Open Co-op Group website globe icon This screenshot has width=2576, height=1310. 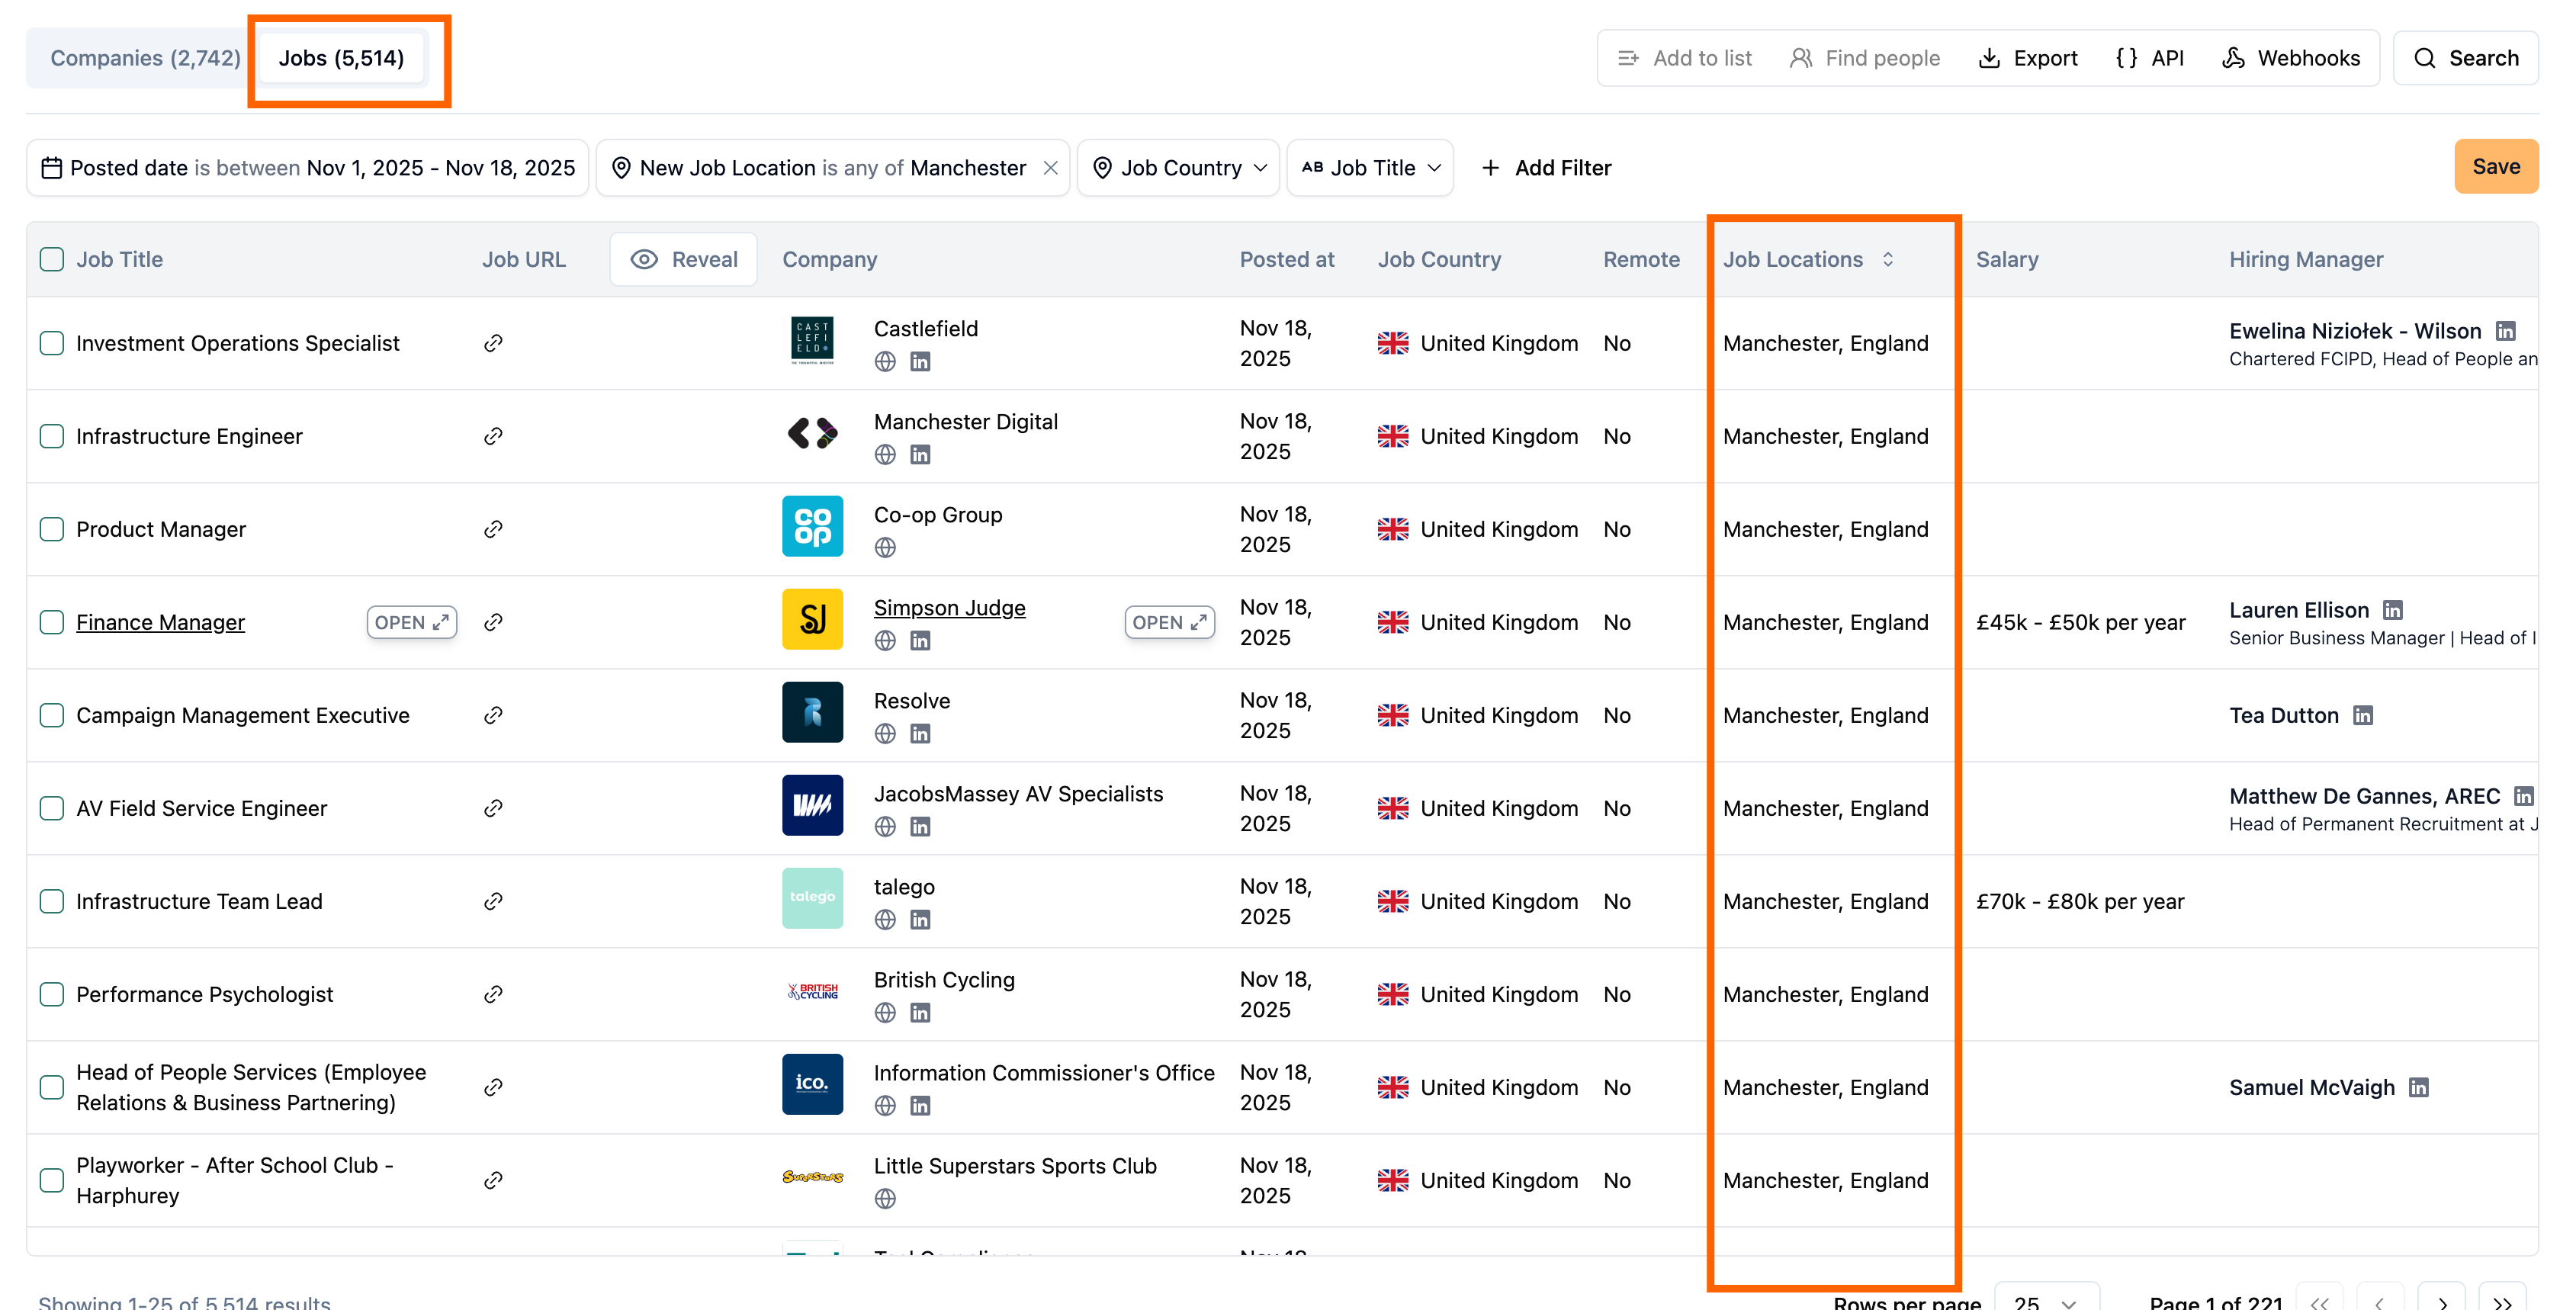pos(885,548)
